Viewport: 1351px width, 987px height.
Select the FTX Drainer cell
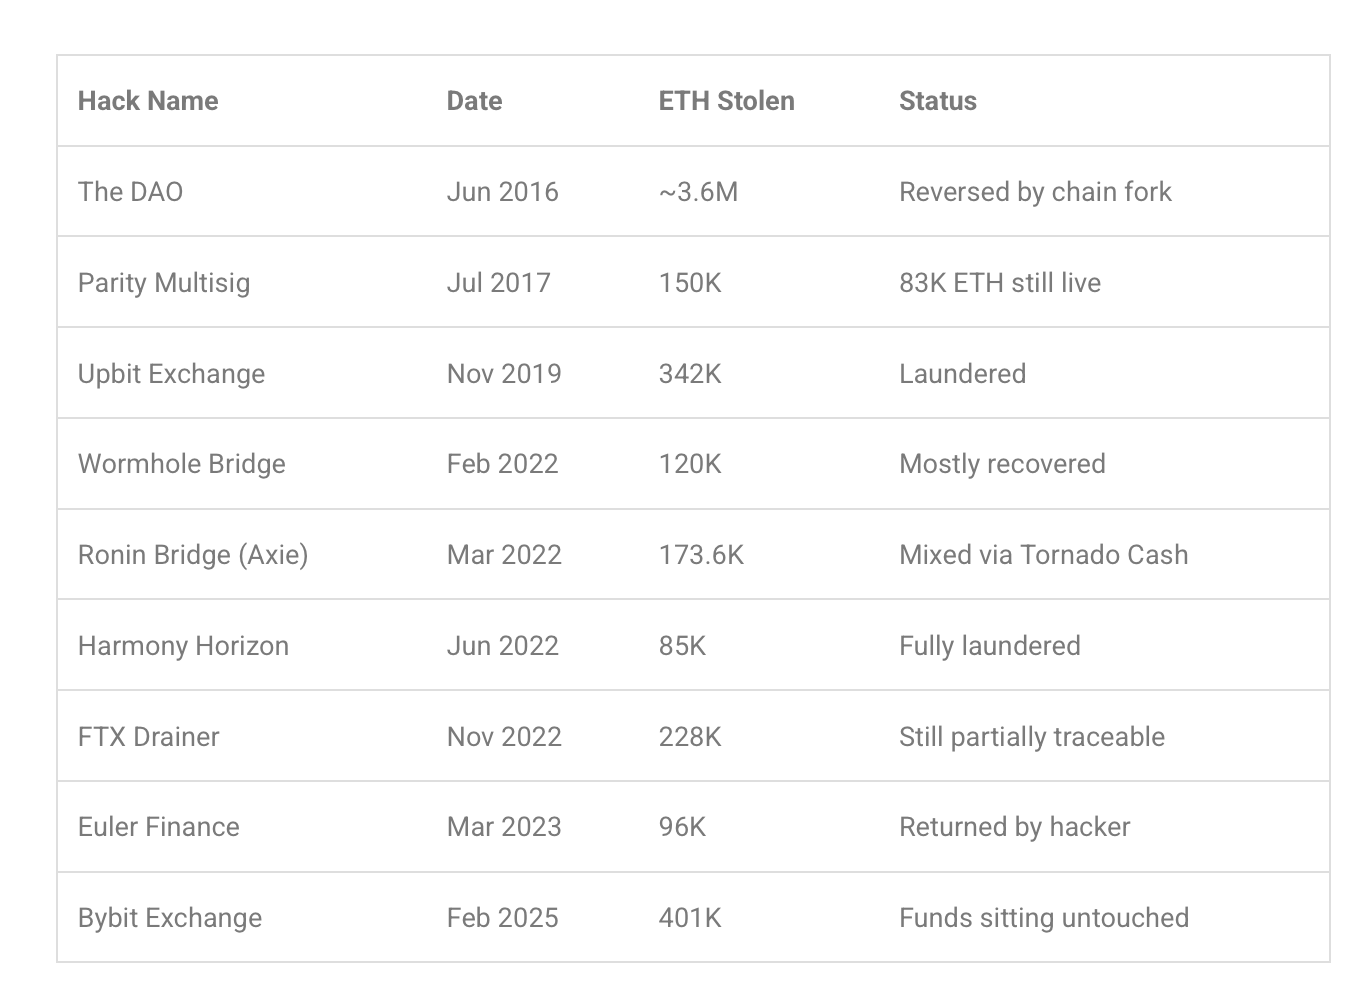click(148, 737)
